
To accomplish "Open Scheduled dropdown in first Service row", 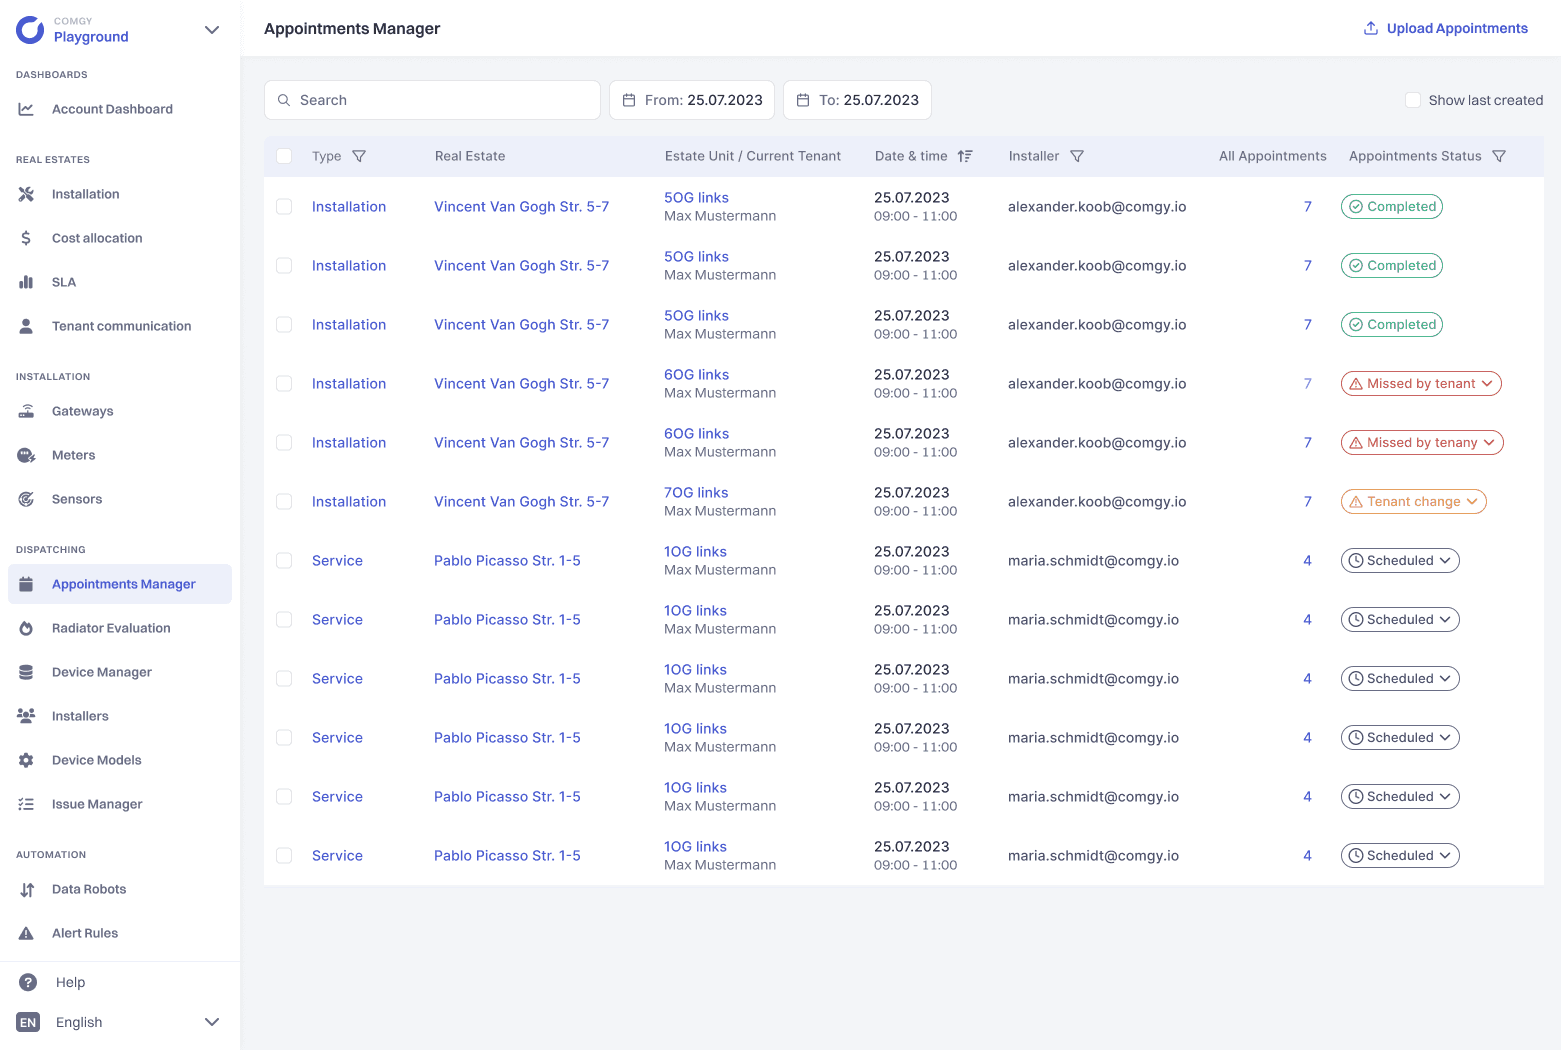I will click(1400, 560).
